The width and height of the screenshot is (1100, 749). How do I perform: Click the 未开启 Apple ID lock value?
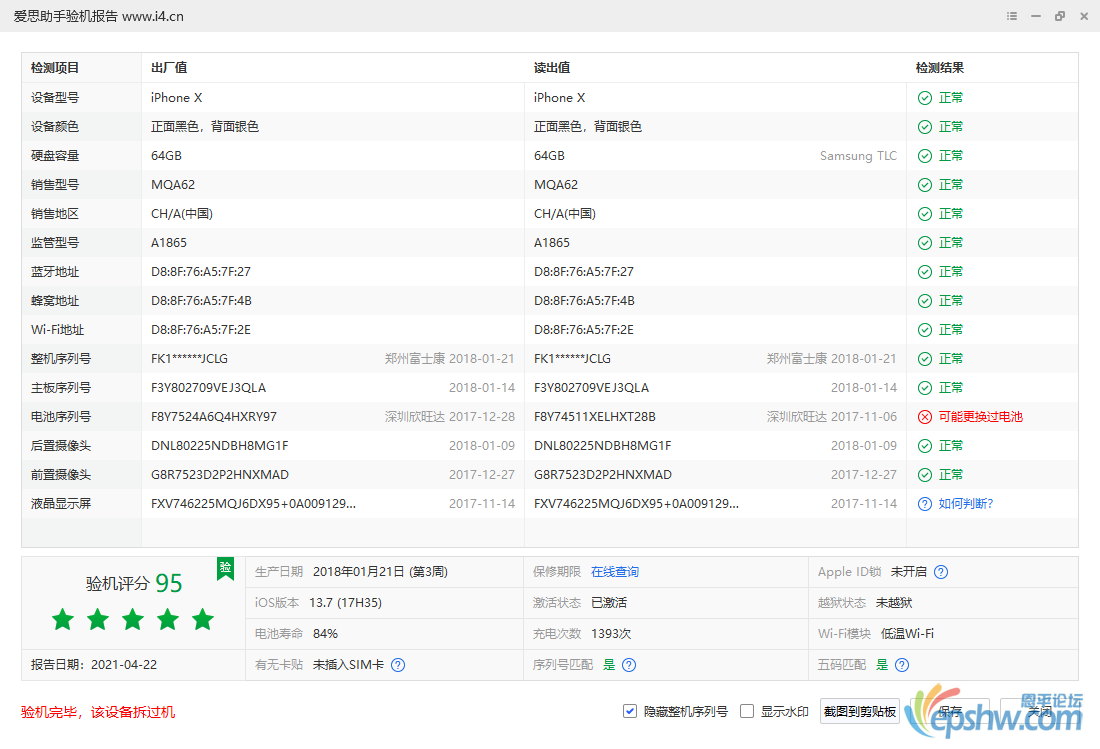click(908, 572)
